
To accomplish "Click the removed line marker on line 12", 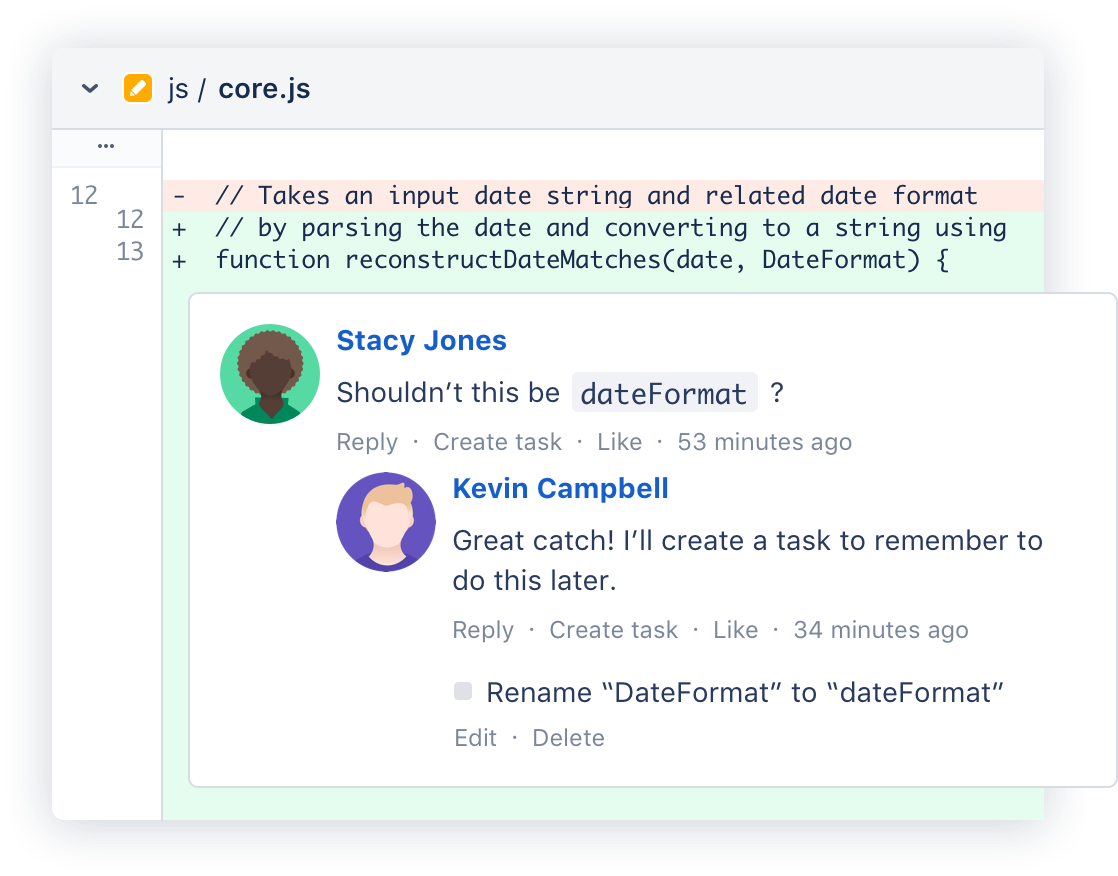I will click(x=178, y=196).
